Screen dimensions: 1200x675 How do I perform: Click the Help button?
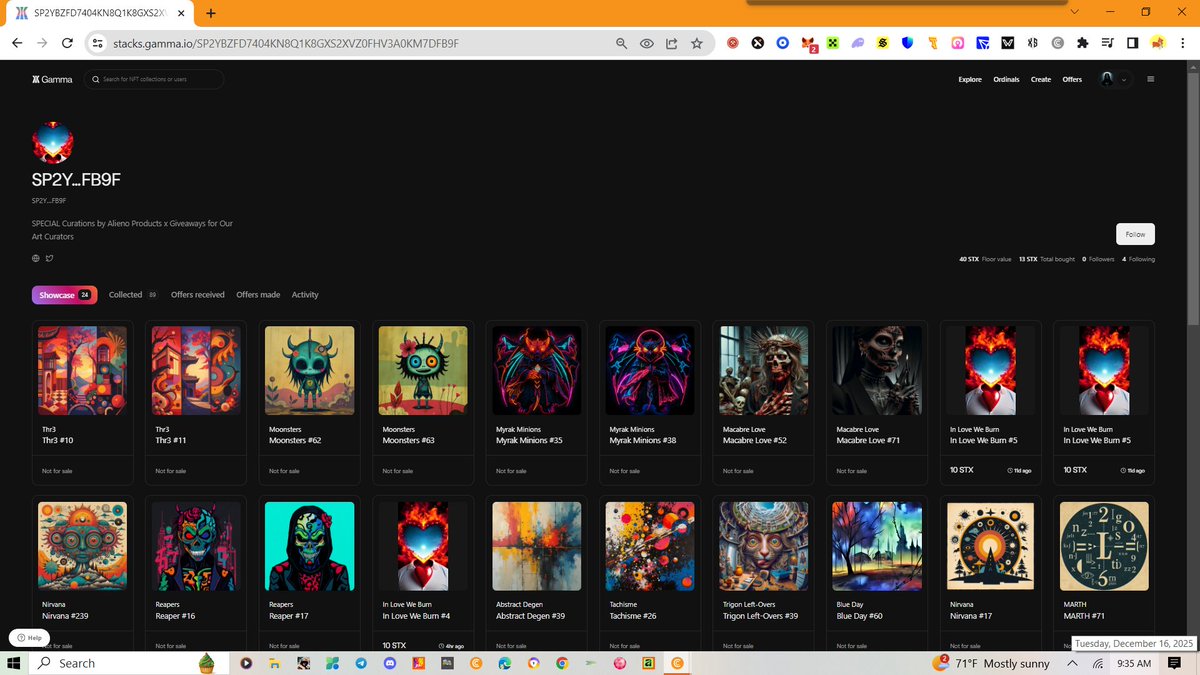click(x=29, y=637)
